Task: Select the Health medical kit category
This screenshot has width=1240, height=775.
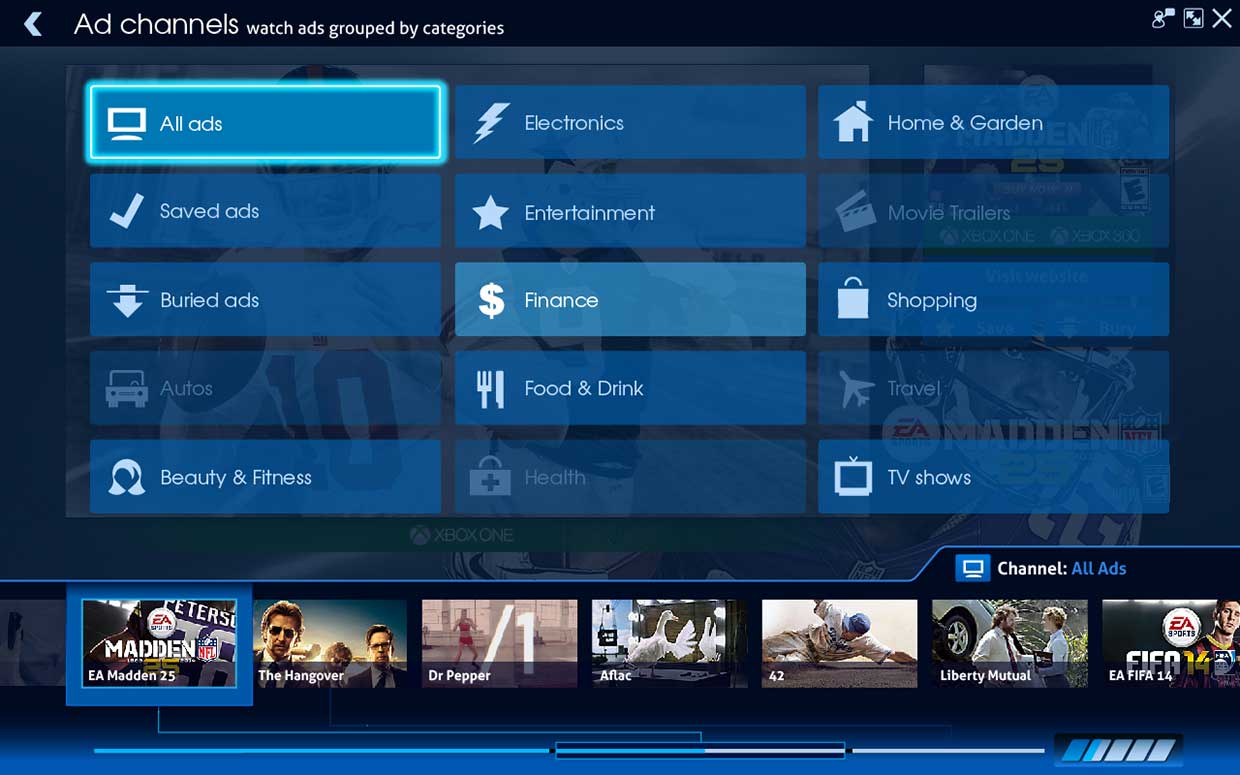Action: point(630,477)
